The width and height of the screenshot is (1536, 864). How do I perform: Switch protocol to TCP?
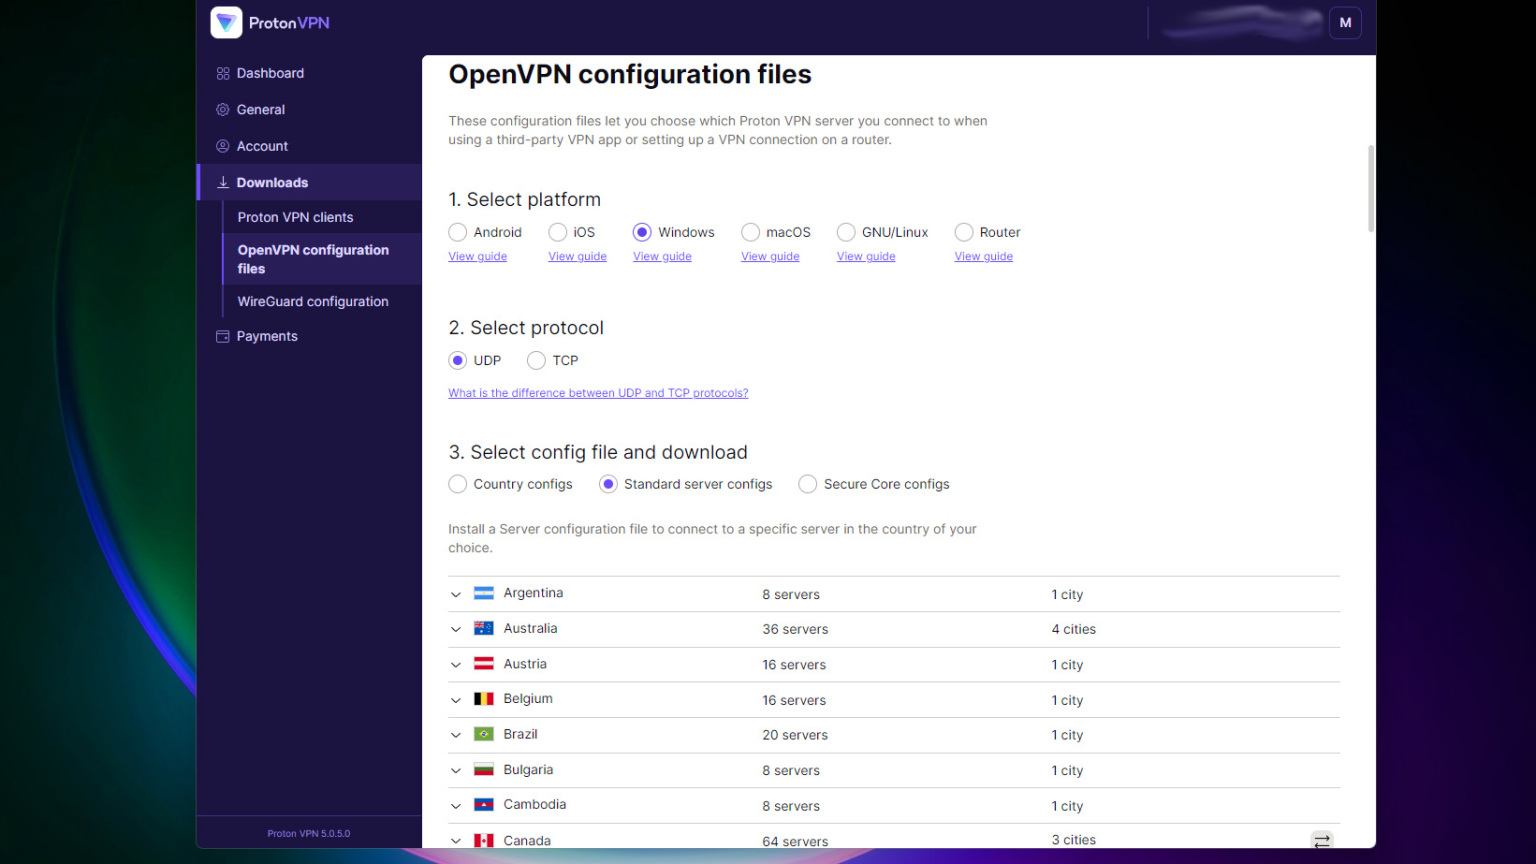point(536,360)
